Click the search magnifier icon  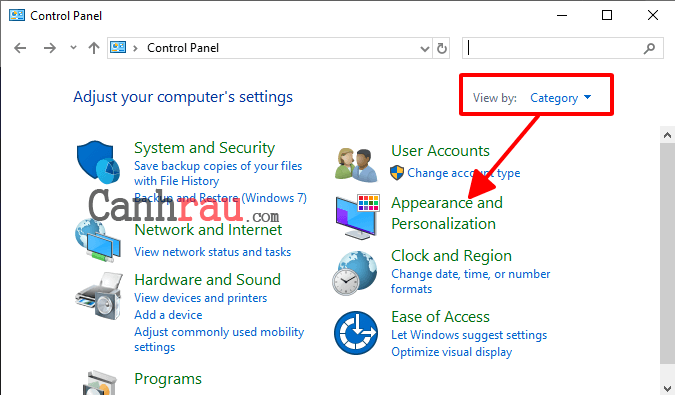click(x=649, y=48)
